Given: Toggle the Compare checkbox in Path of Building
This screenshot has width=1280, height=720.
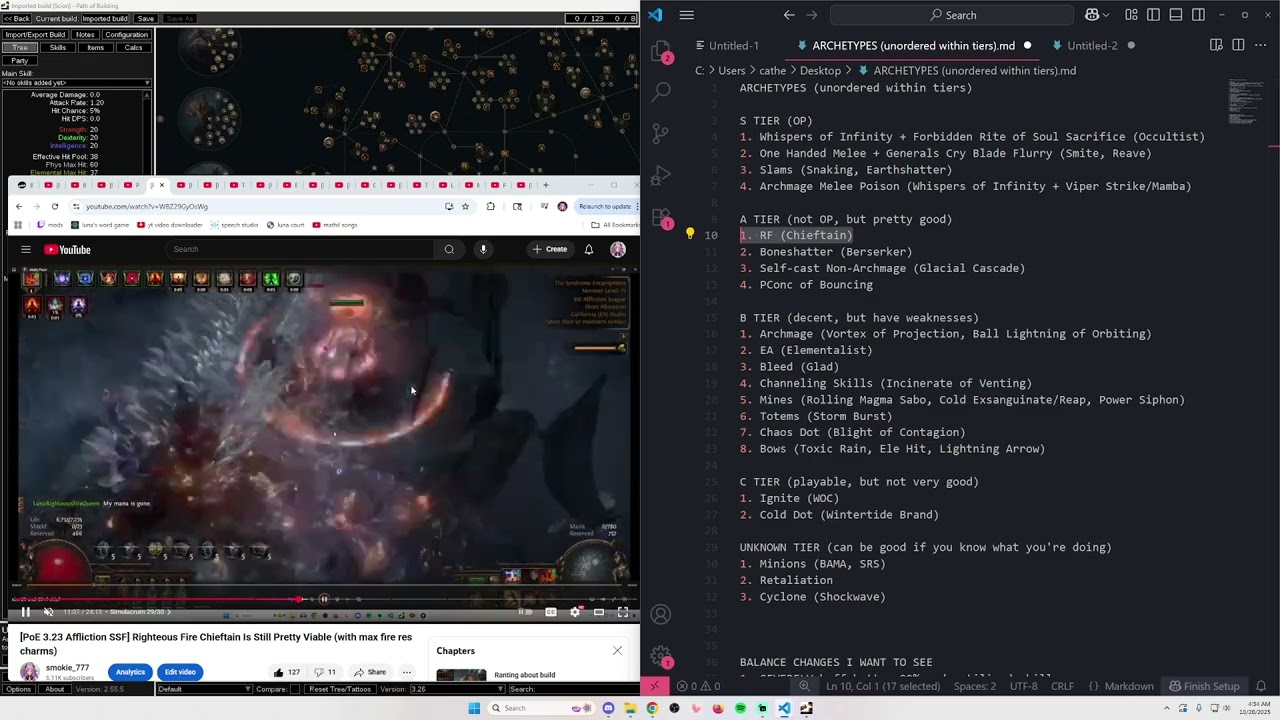Looking at the screenshot, I should 295,689.
